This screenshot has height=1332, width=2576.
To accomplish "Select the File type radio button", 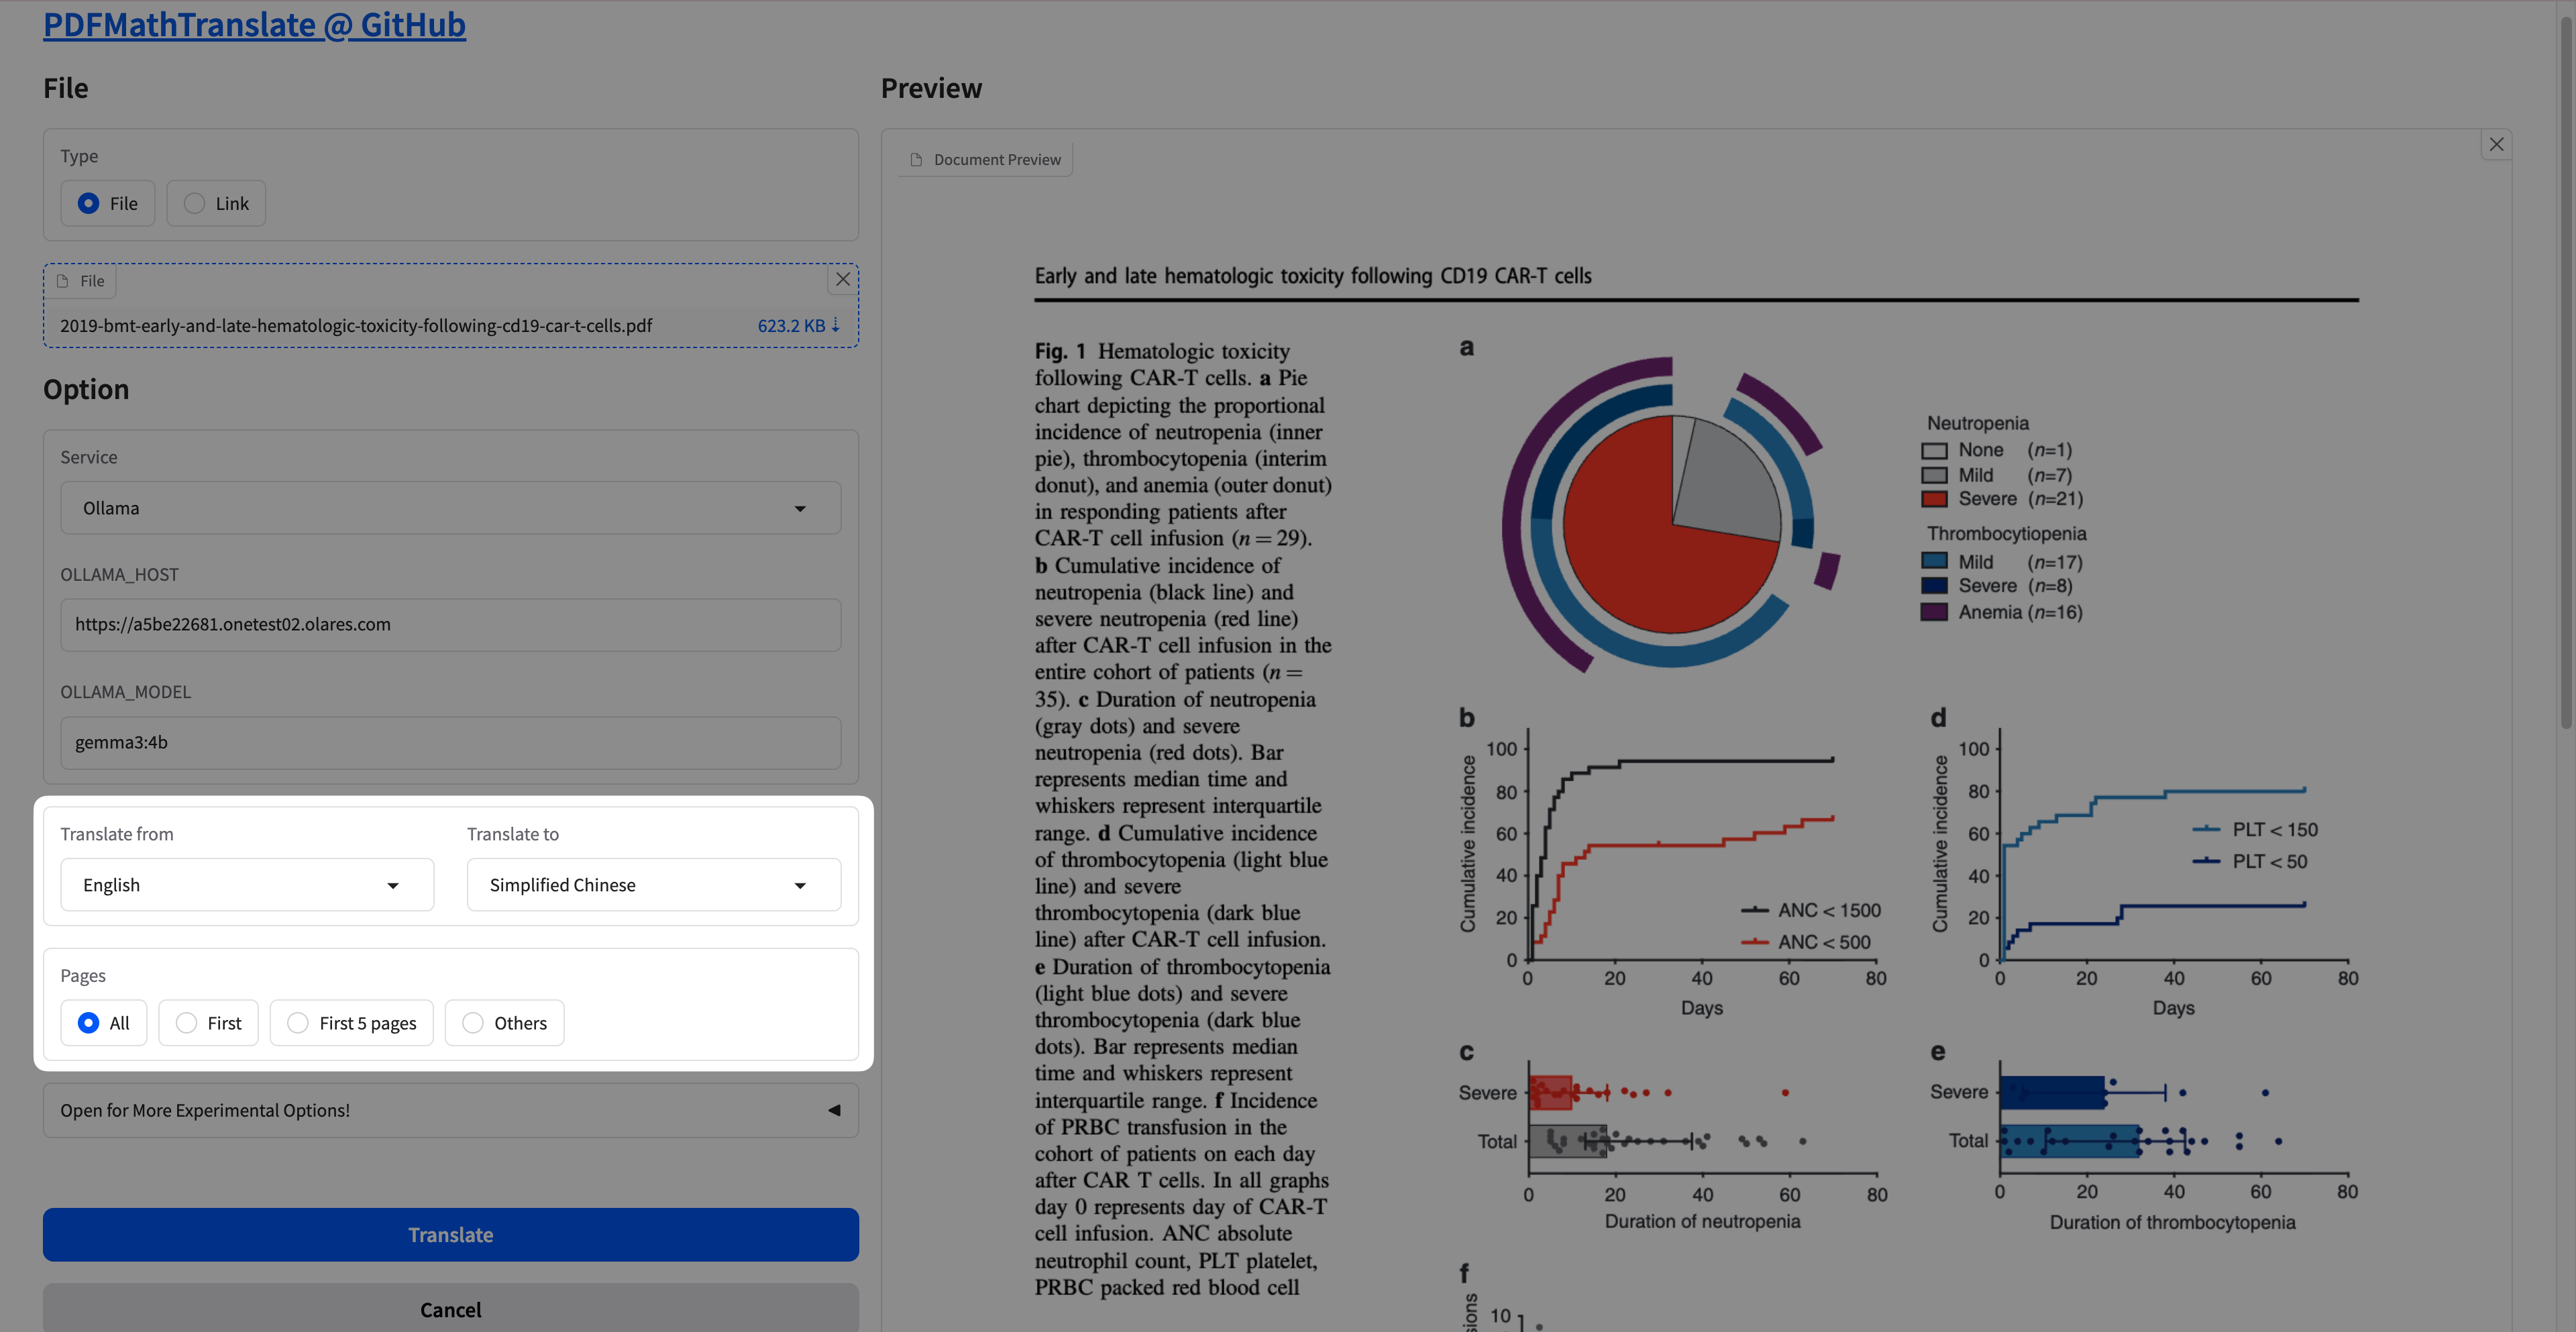I will [x=89, y=204].
